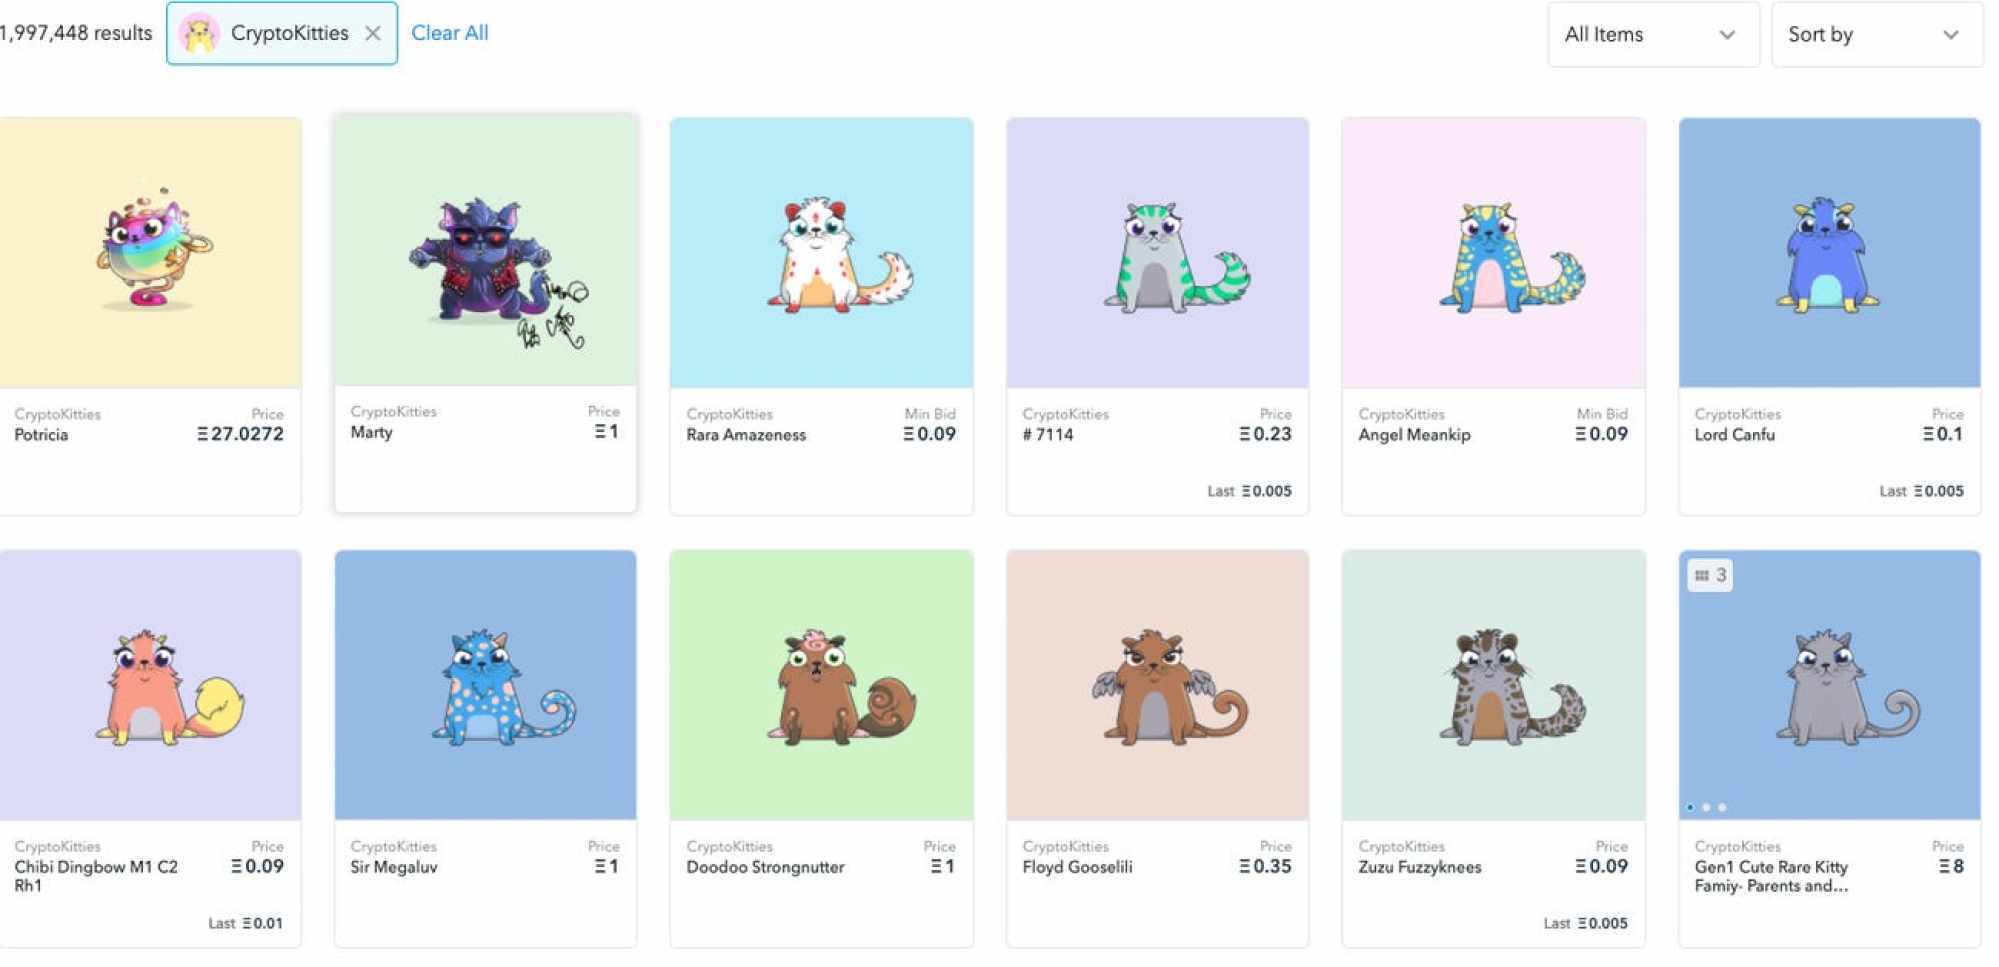Viewport: 1999px width, 967px height.
Task: Click the Floyd Gooselili name
Action: coord(1077,867)
